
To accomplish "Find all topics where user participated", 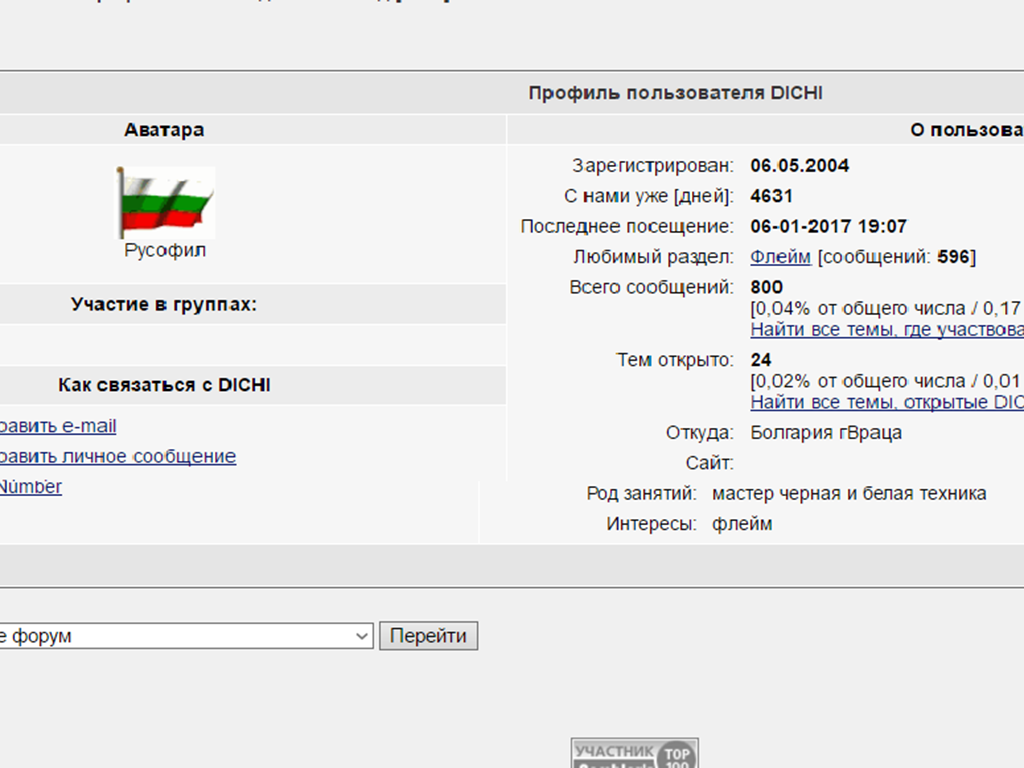I will click(886, 330).
